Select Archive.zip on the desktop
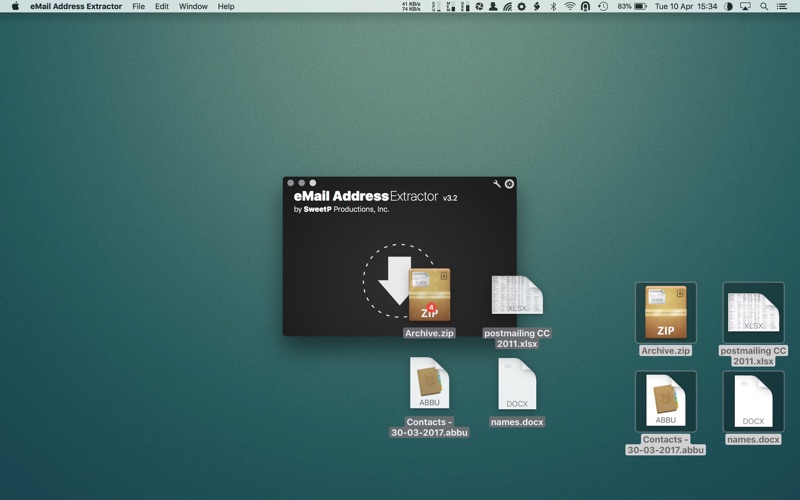 click(x=666, y=312)
